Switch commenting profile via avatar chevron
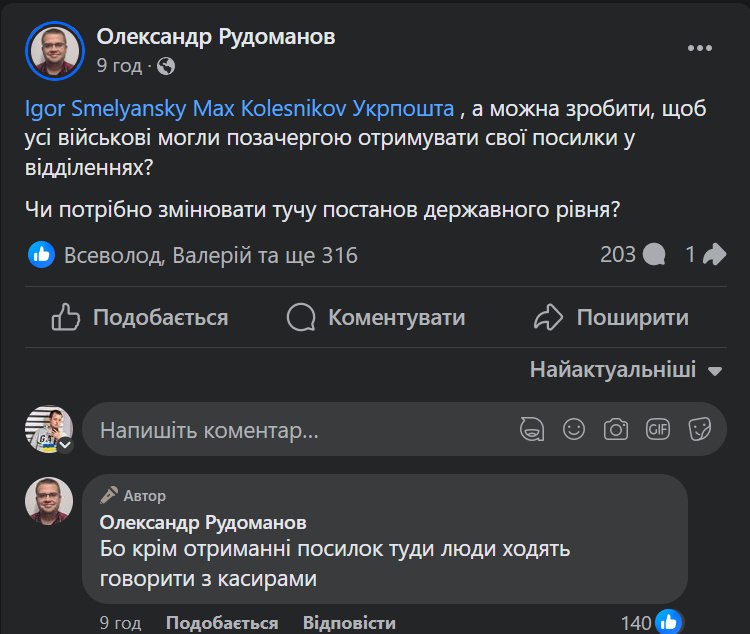The height and width of the screenshot is (634, 750). pos(65,444)
